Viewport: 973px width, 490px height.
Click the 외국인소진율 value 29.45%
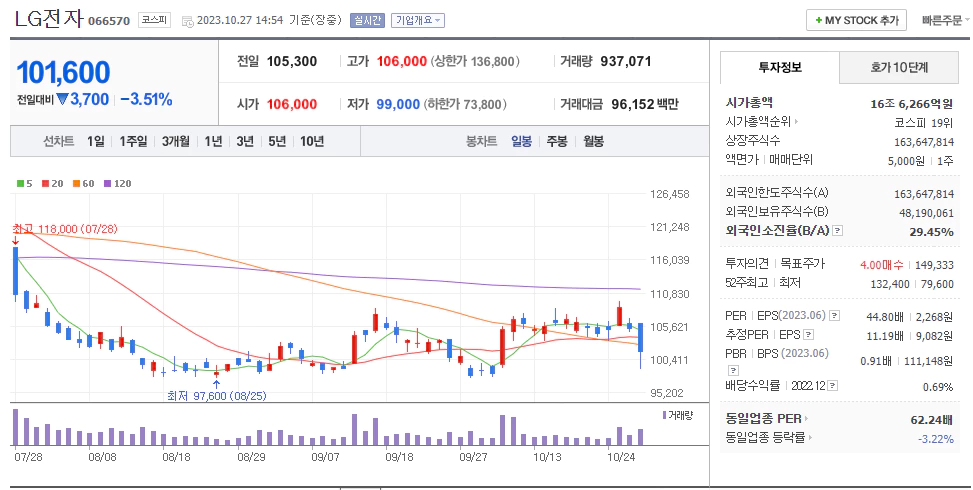[931, 232]
